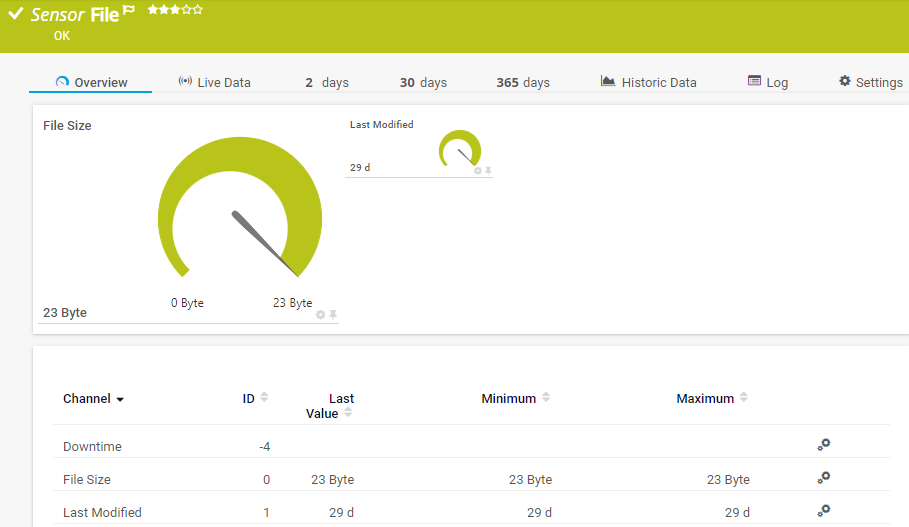Edit File Size channel settings gear
This screenshot has height=527, width=909.
pyautogui.click(x=824, y=478)
